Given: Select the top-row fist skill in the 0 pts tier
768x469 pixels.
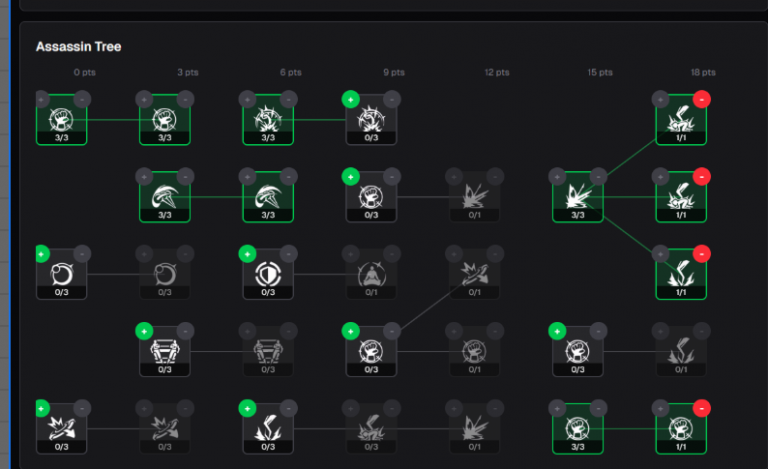Looking at the screenshot, I should pyautogui.click(x=62, y=119).
